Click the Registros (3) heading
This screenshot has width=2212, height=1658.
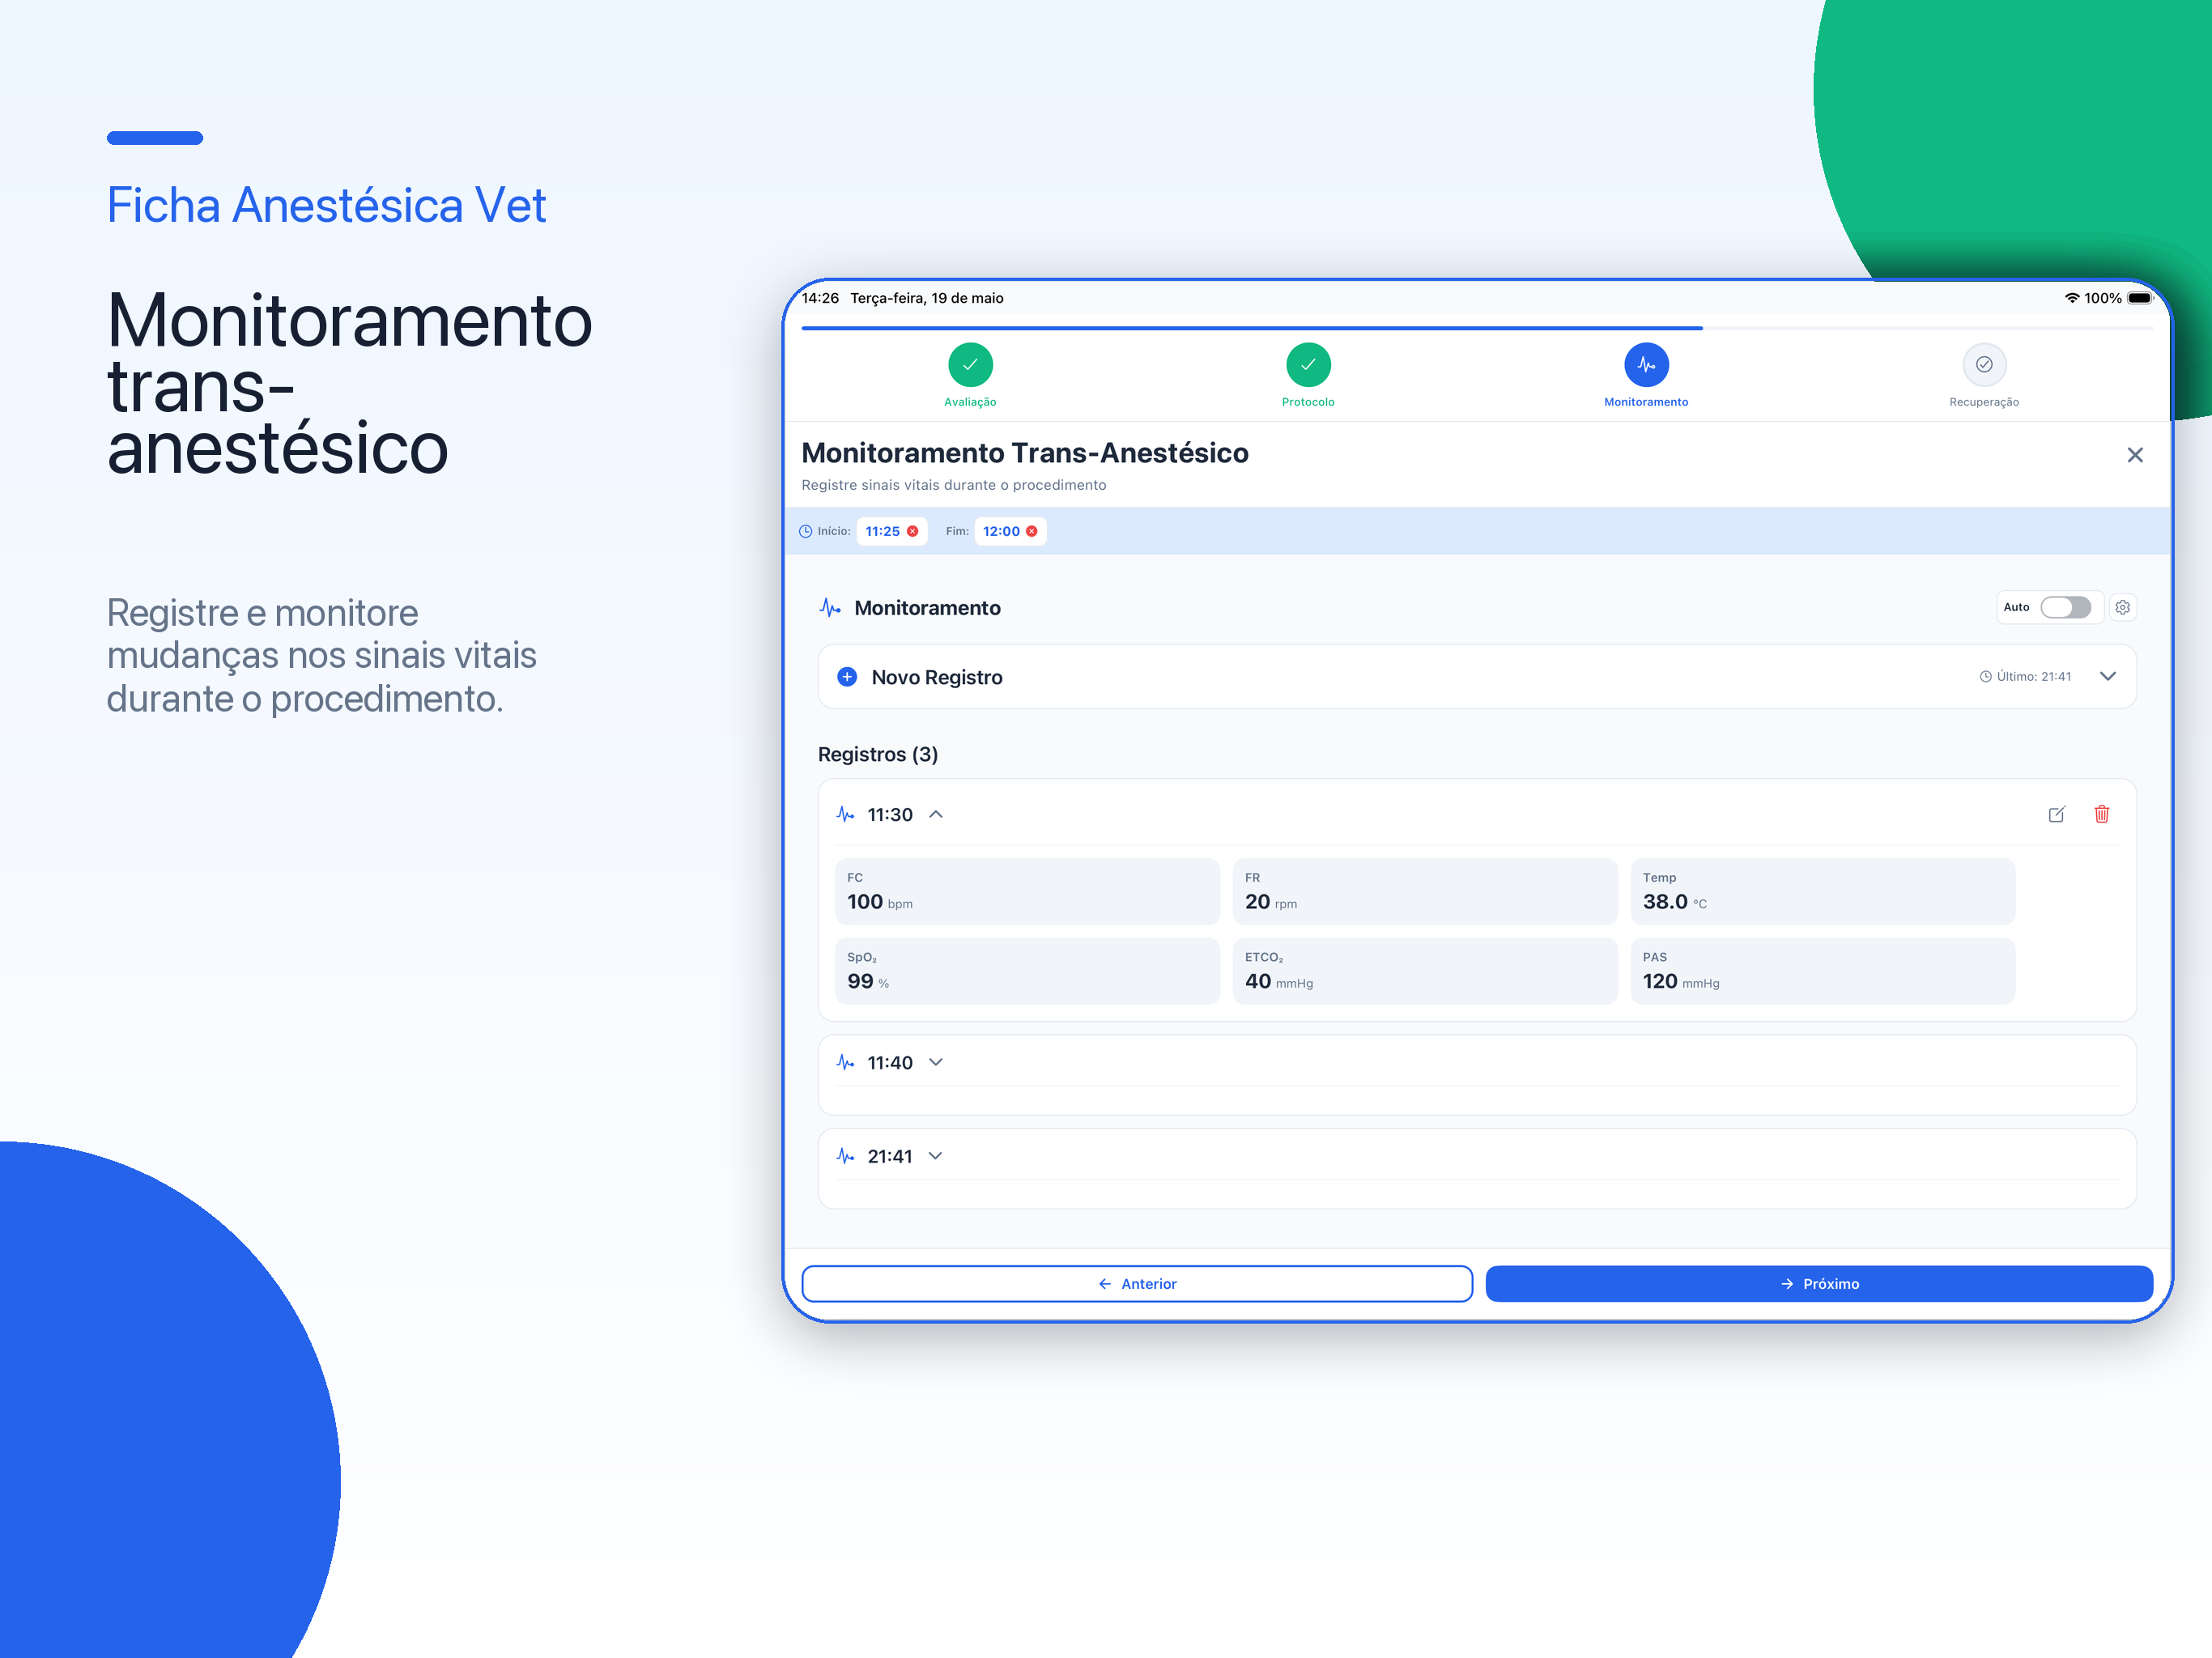tap(878, 754)
